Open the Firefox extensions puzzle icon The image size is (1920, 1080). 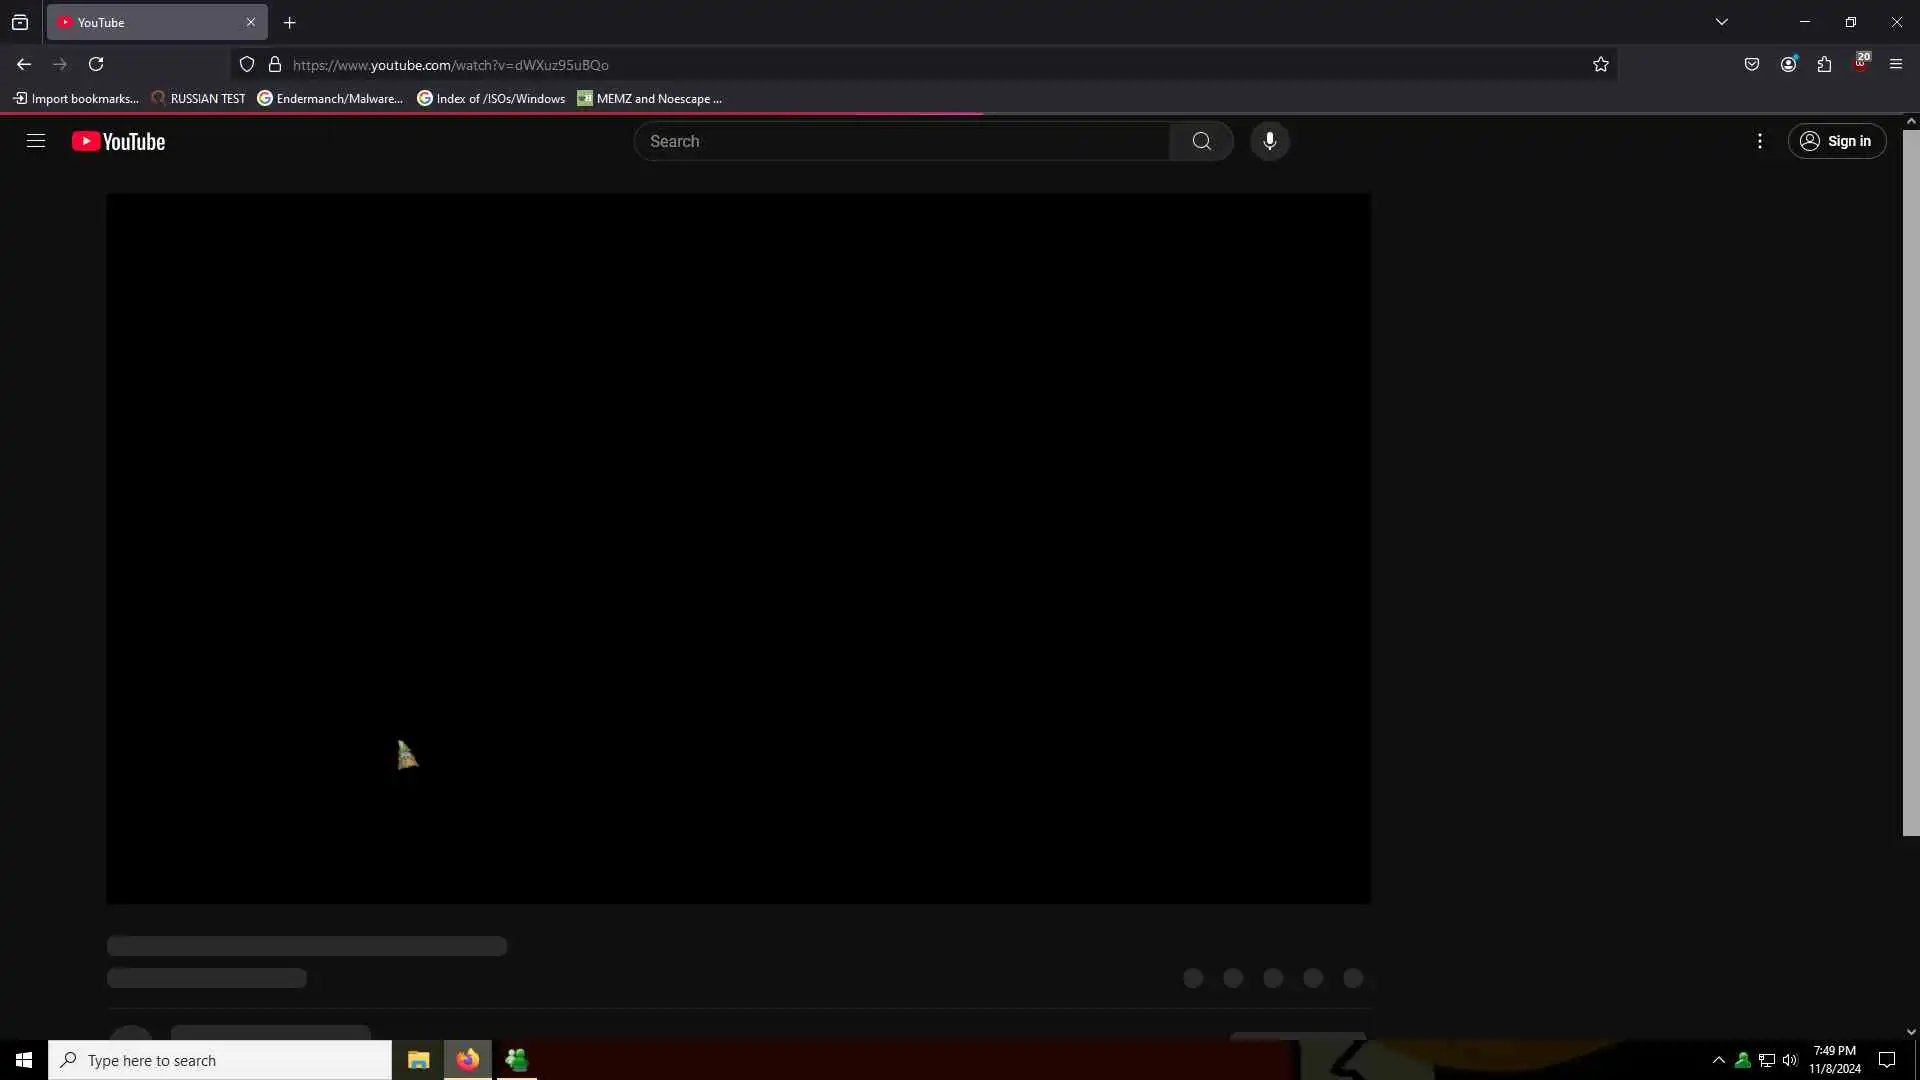point(1824,64)
